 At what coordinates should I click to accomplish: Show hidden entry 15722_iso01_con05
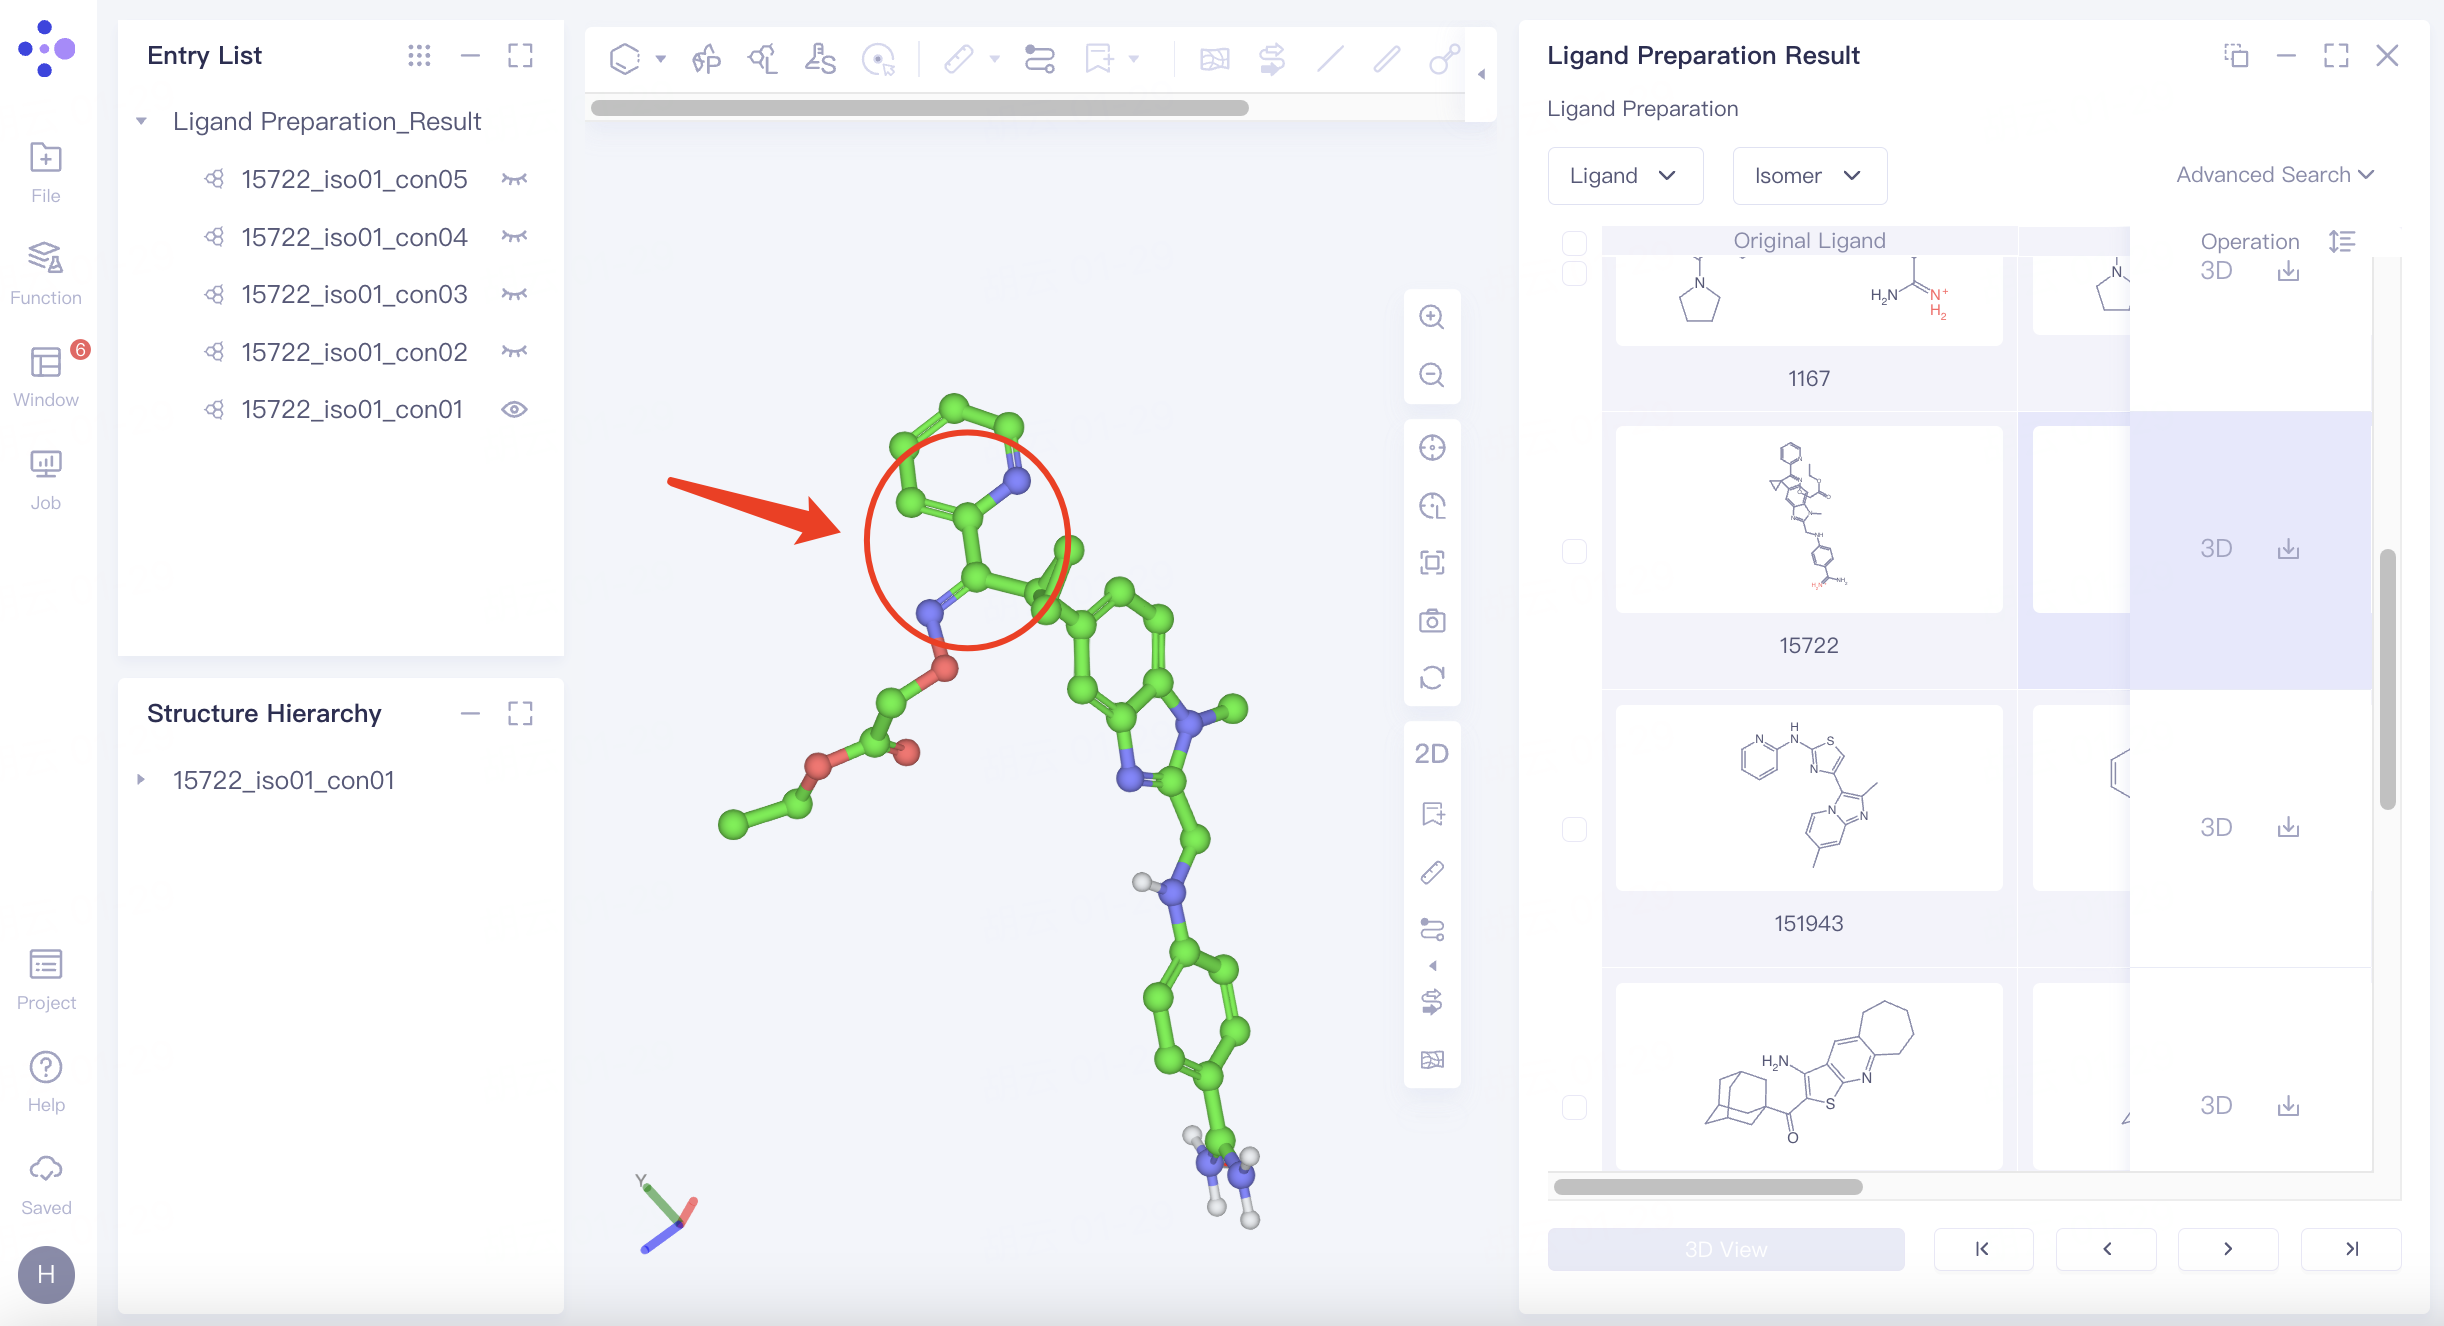pos(514,179)
